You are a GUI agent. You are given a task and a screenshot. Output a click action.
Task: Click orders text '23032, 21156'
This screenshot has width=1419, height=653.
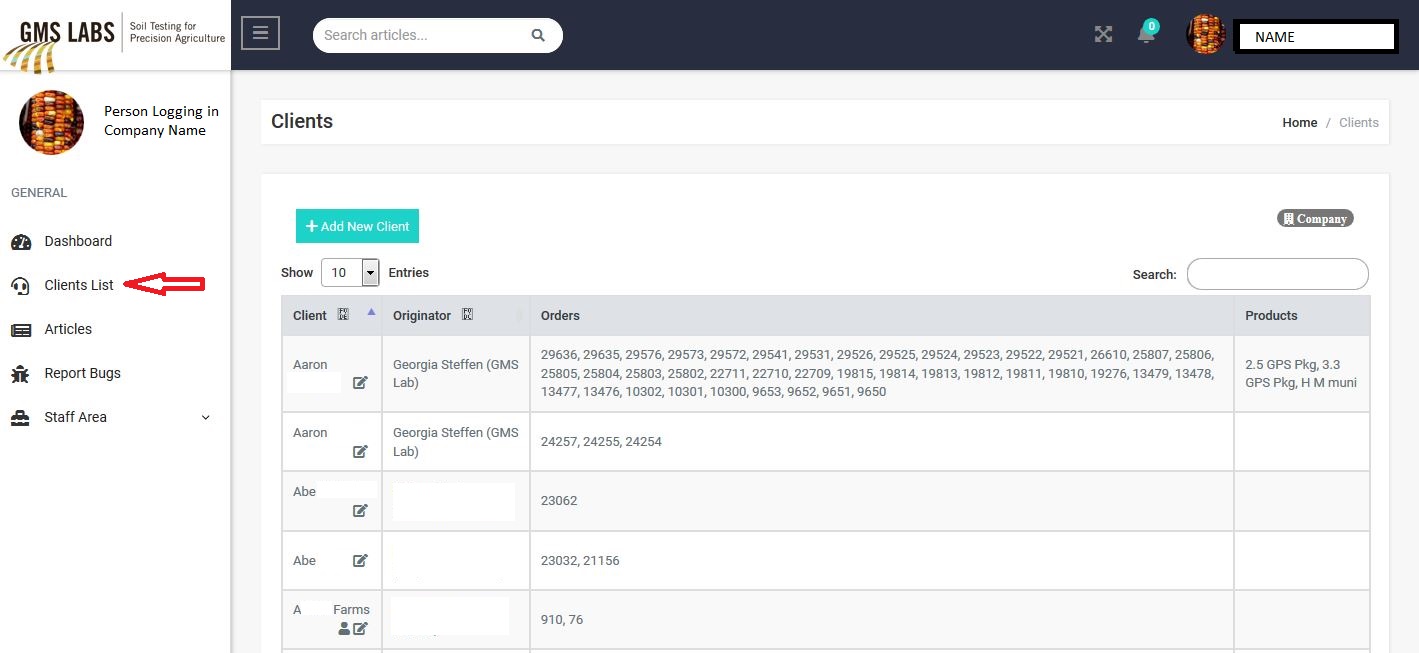(x=580, y=560)
